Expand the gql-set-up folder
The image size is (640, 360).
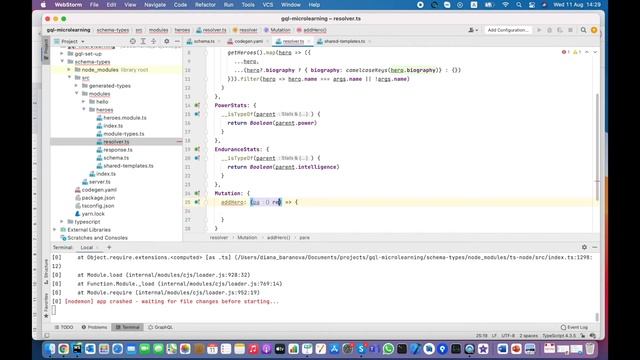click(62, 53)
